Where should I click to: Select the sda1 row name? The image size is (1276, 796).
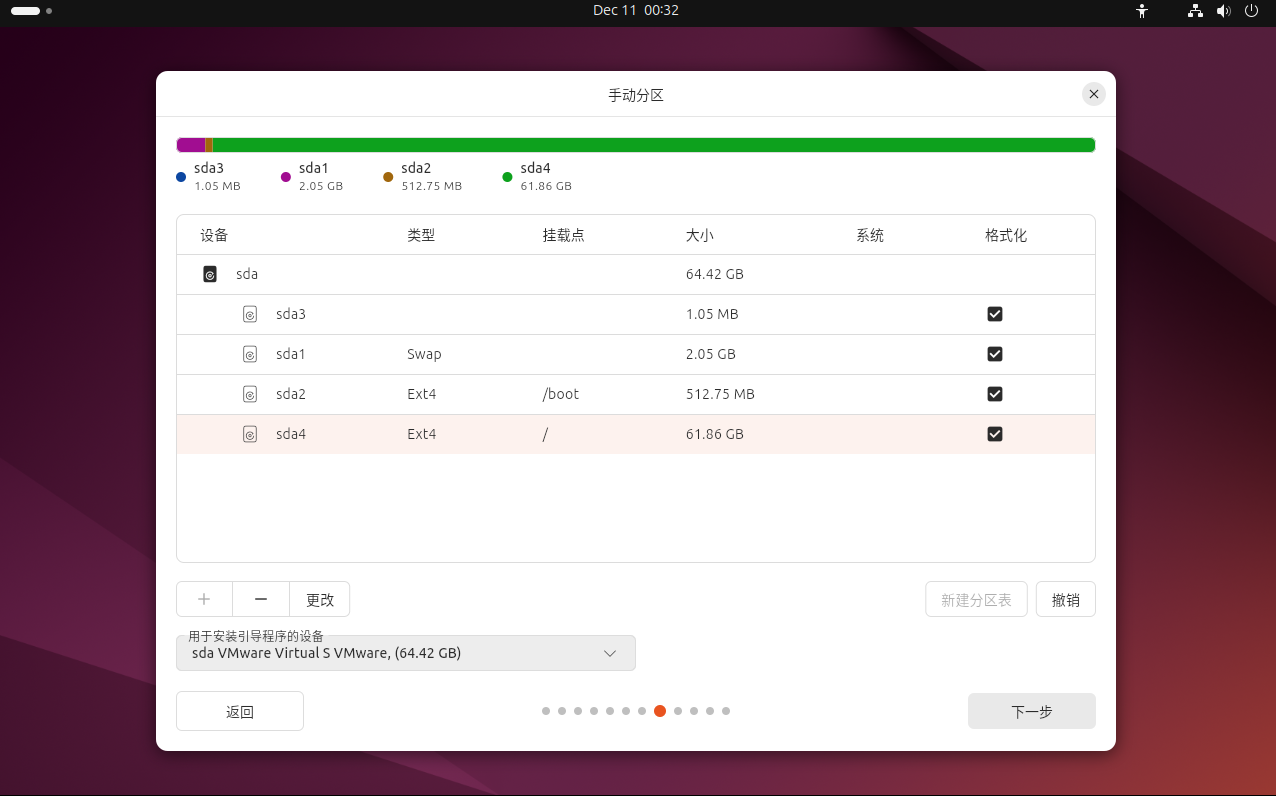[291, 354]
